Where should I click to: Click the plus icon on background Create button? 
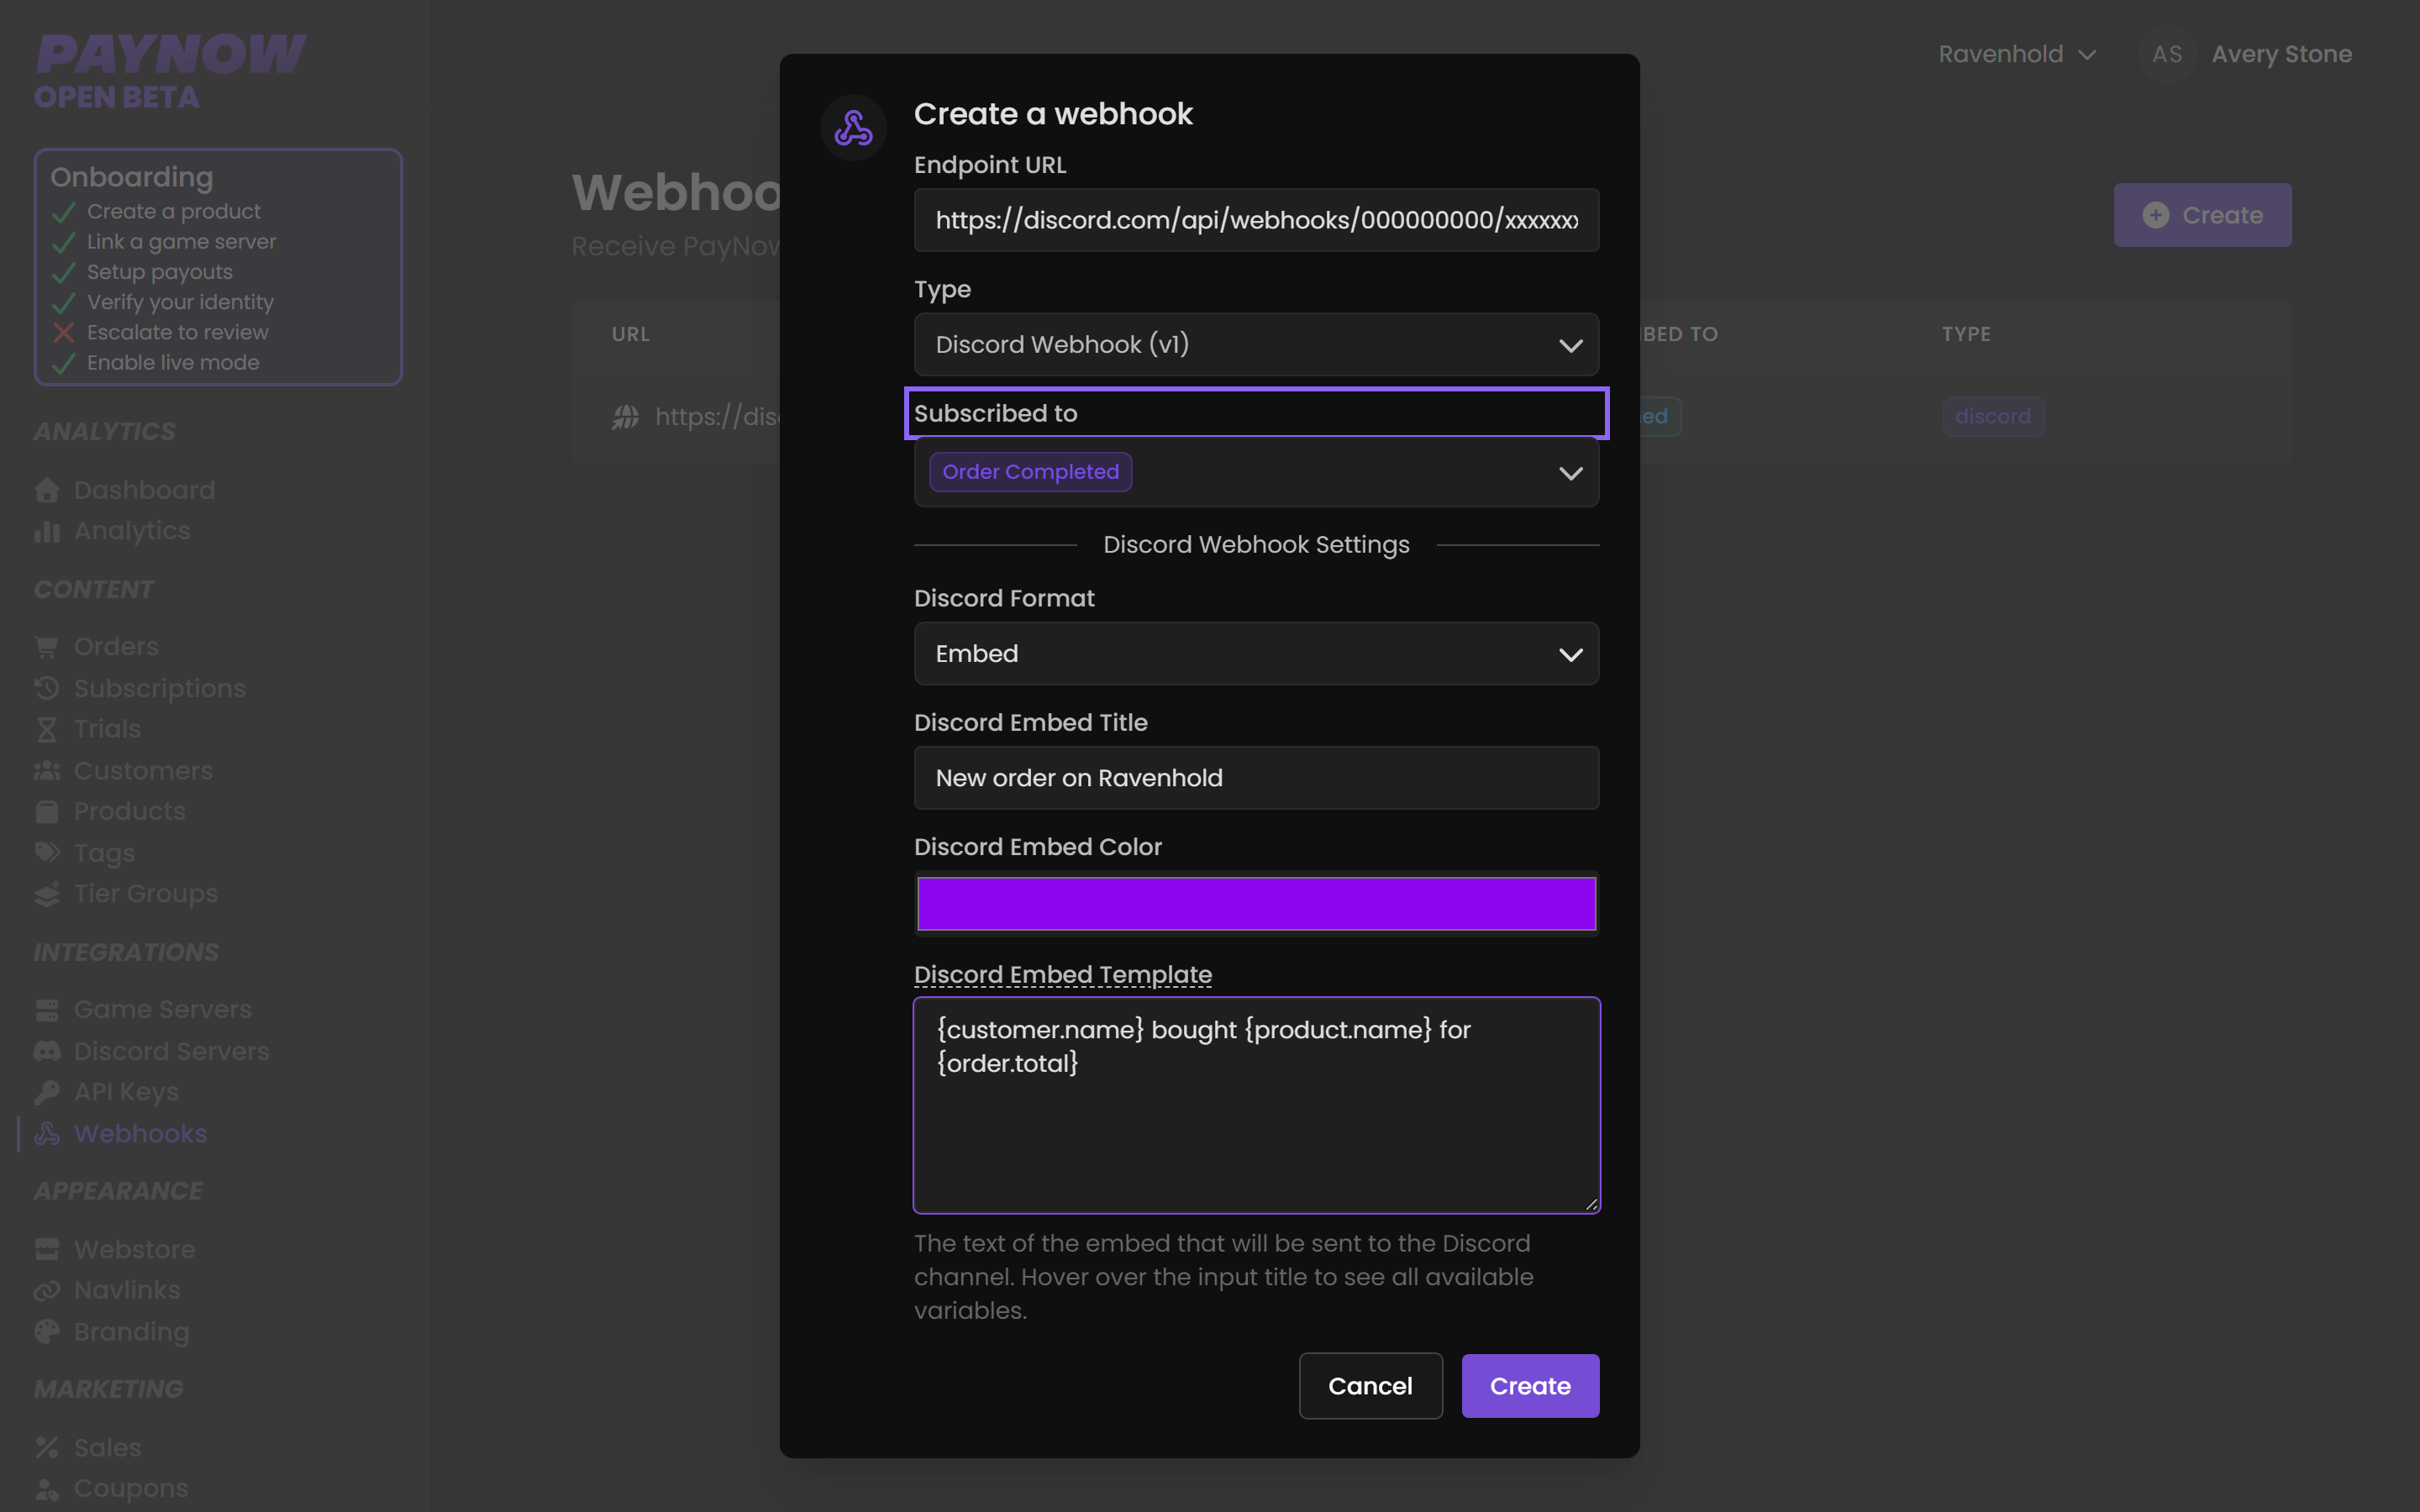tap(2156, 215)
